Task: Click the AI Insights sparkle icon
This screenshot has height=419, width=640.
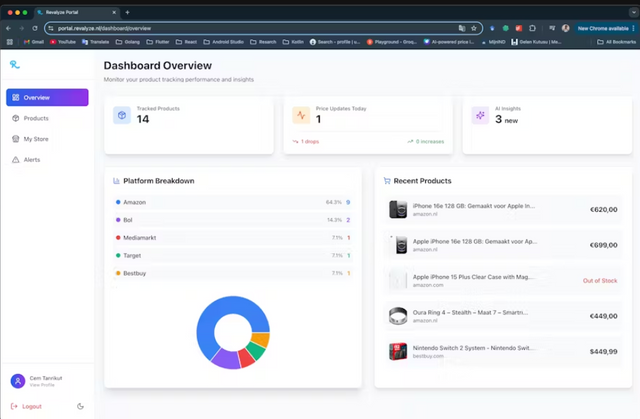Action: pyautogui.click(x=480, y=115)
